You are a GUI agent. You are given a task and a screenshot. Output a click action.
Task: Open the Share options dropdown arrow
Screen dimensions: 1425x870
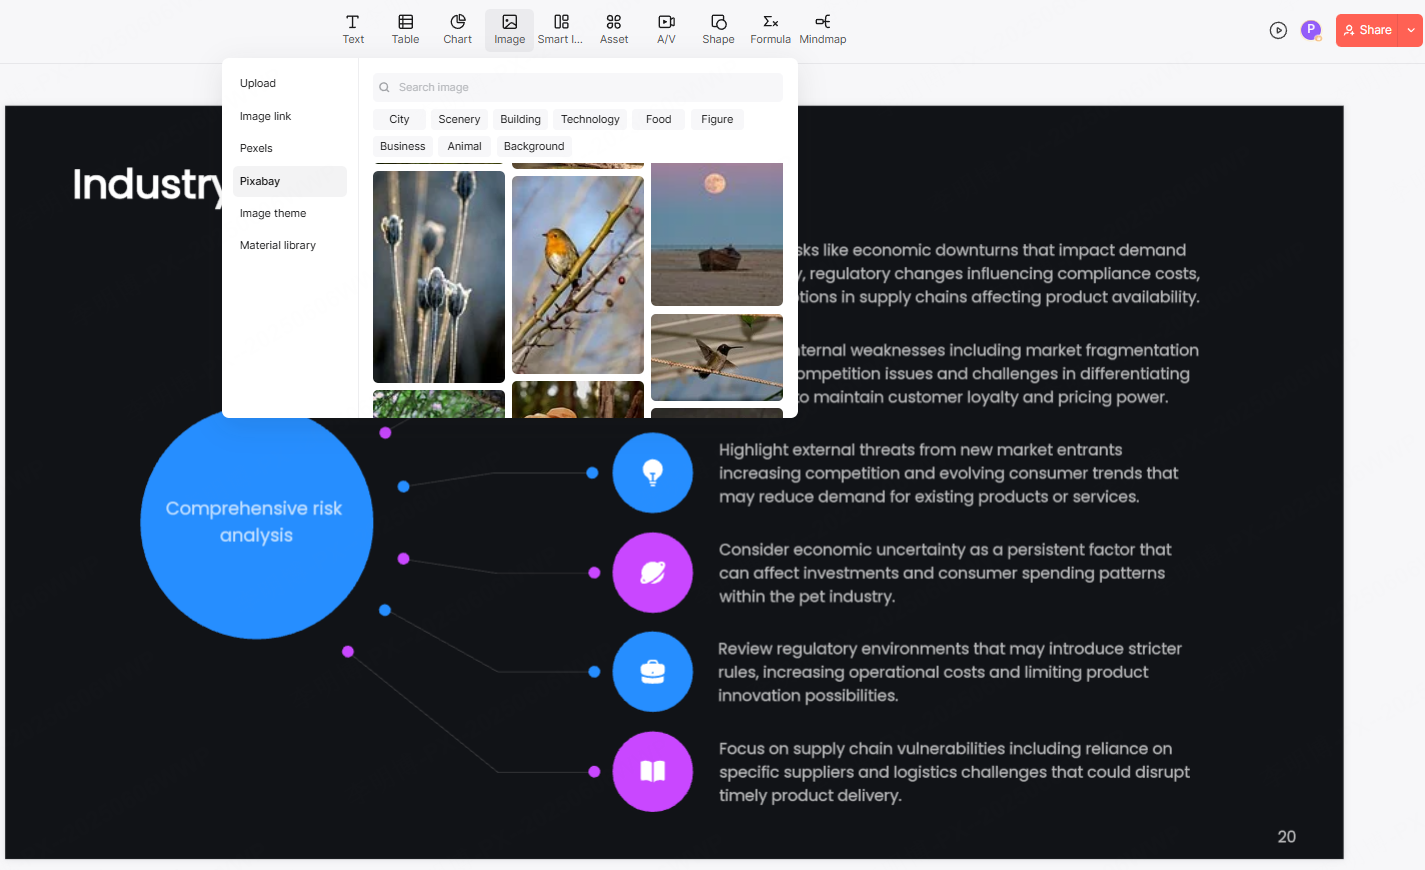pos(1409,30)
